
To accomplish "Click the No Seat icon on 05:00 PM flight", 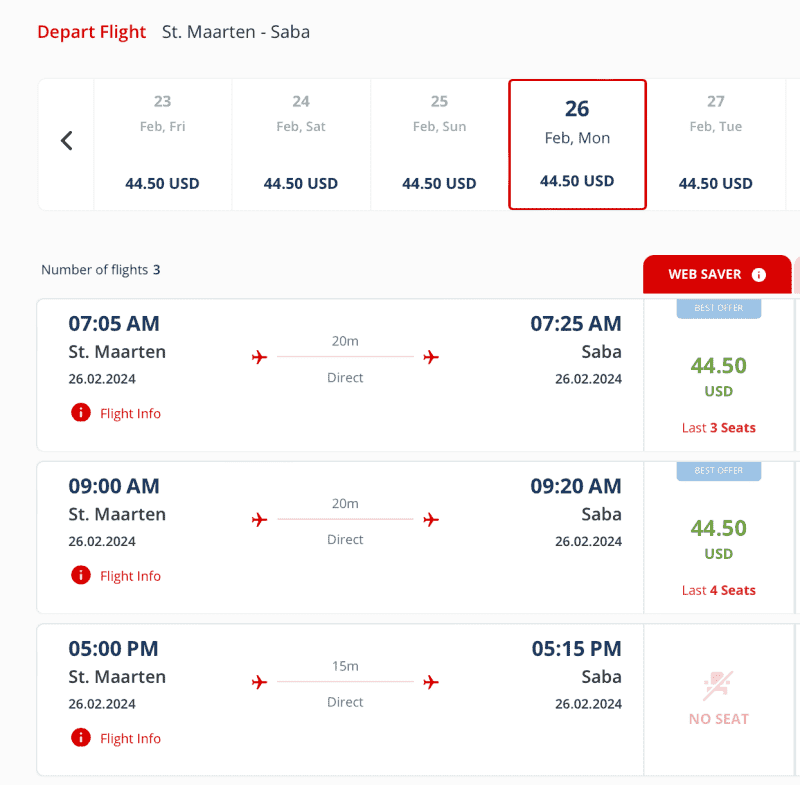I will coord(718,685).
